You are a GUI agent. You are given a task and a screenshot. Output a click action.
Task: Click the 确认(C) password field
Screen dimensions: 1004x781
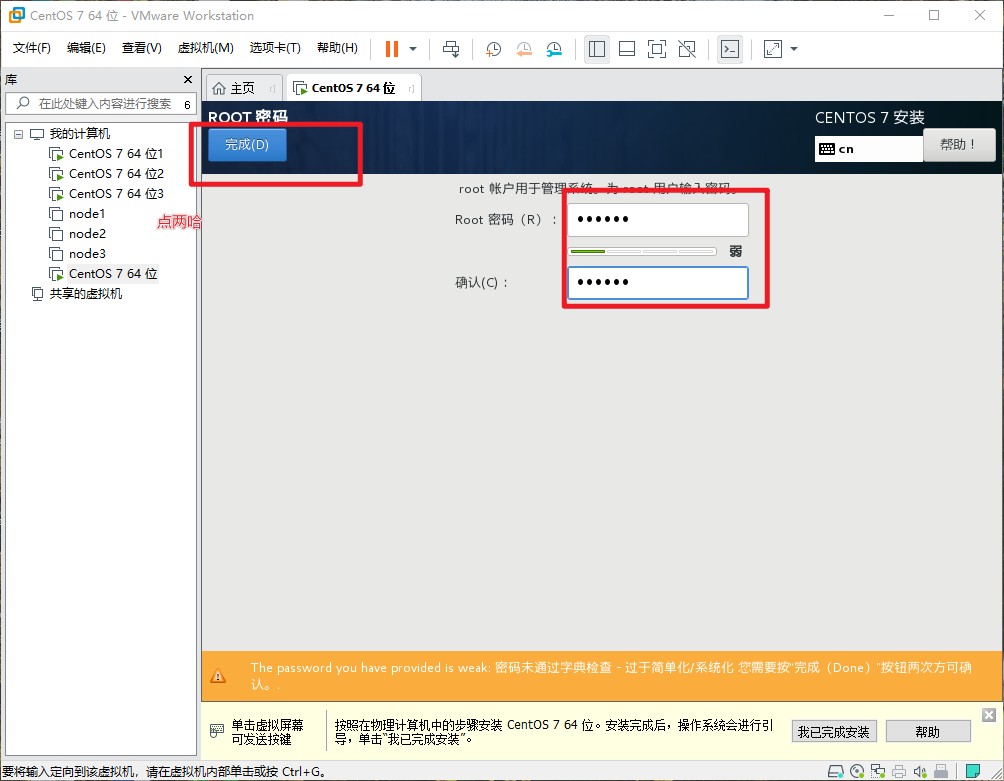(x=658, y=283)
